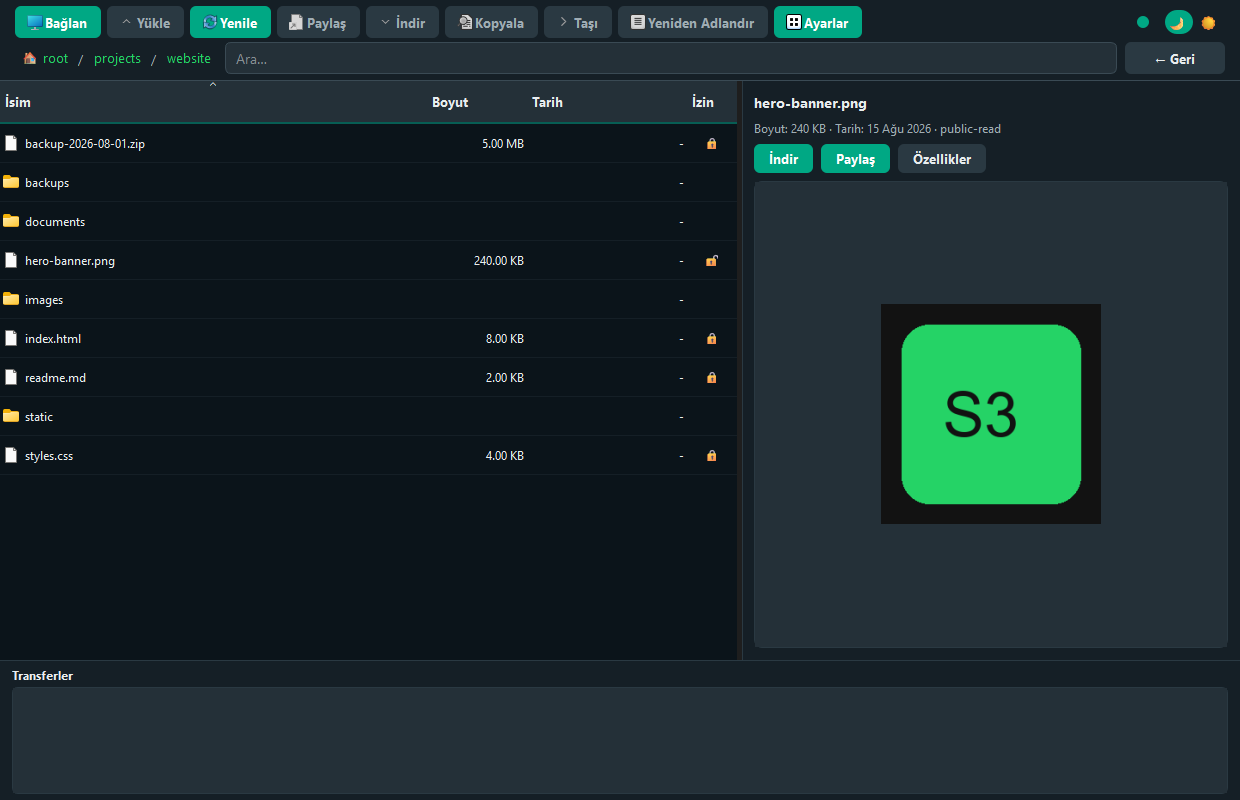Open Ayarlar settings
Viewport: 1240px width, 800px height.
coord(818,22)
